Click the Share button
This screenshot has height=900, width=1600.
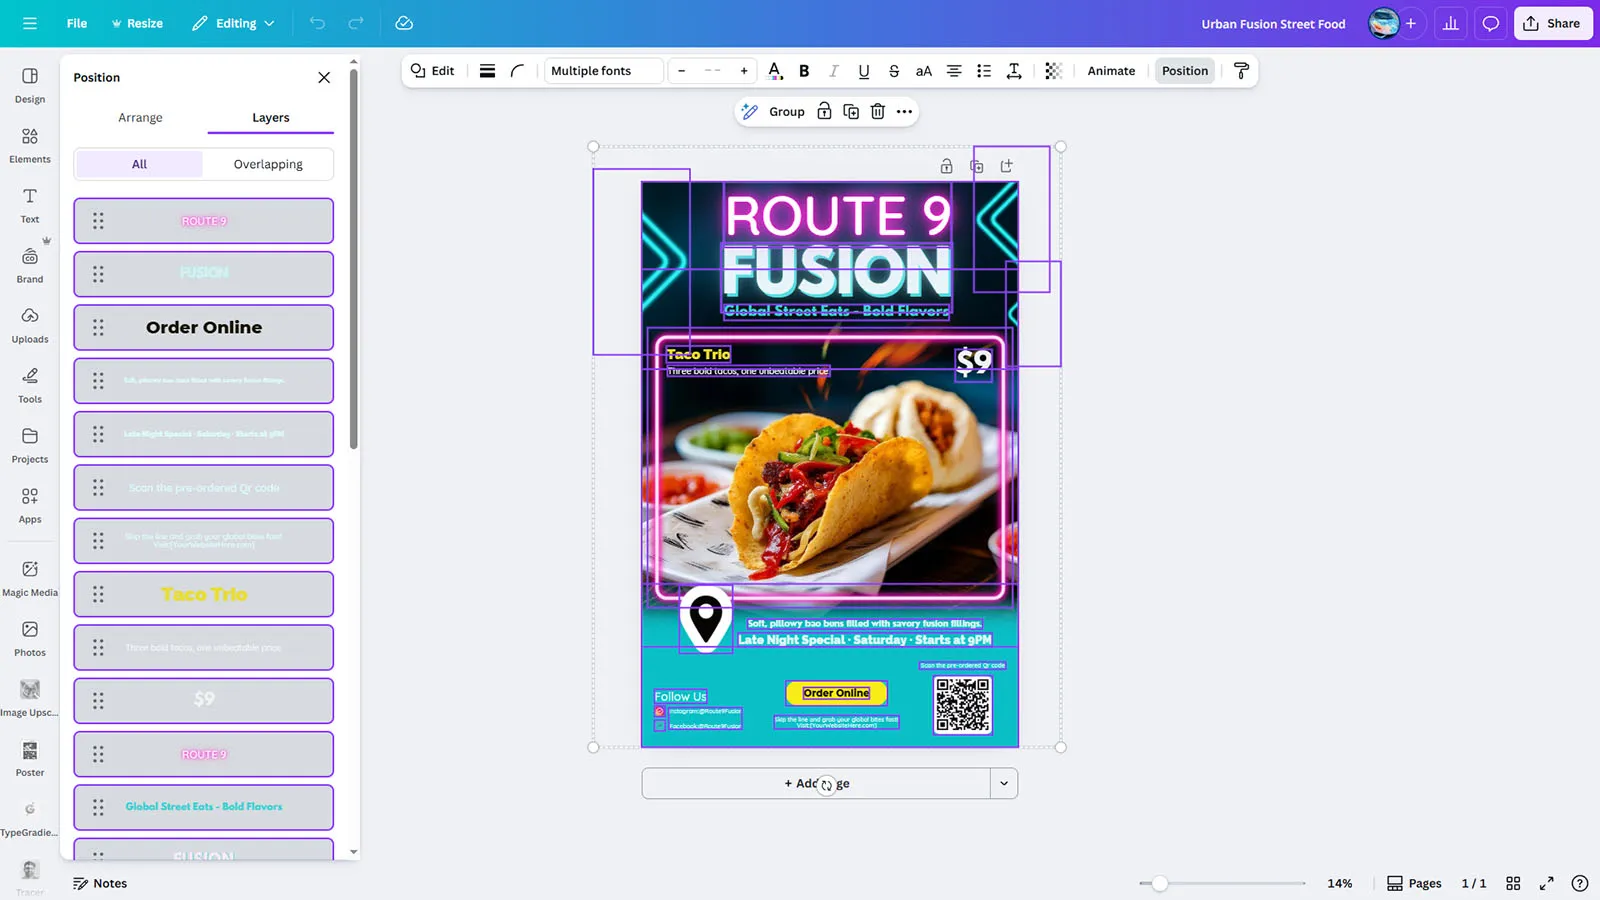(x=1552, y=23)
